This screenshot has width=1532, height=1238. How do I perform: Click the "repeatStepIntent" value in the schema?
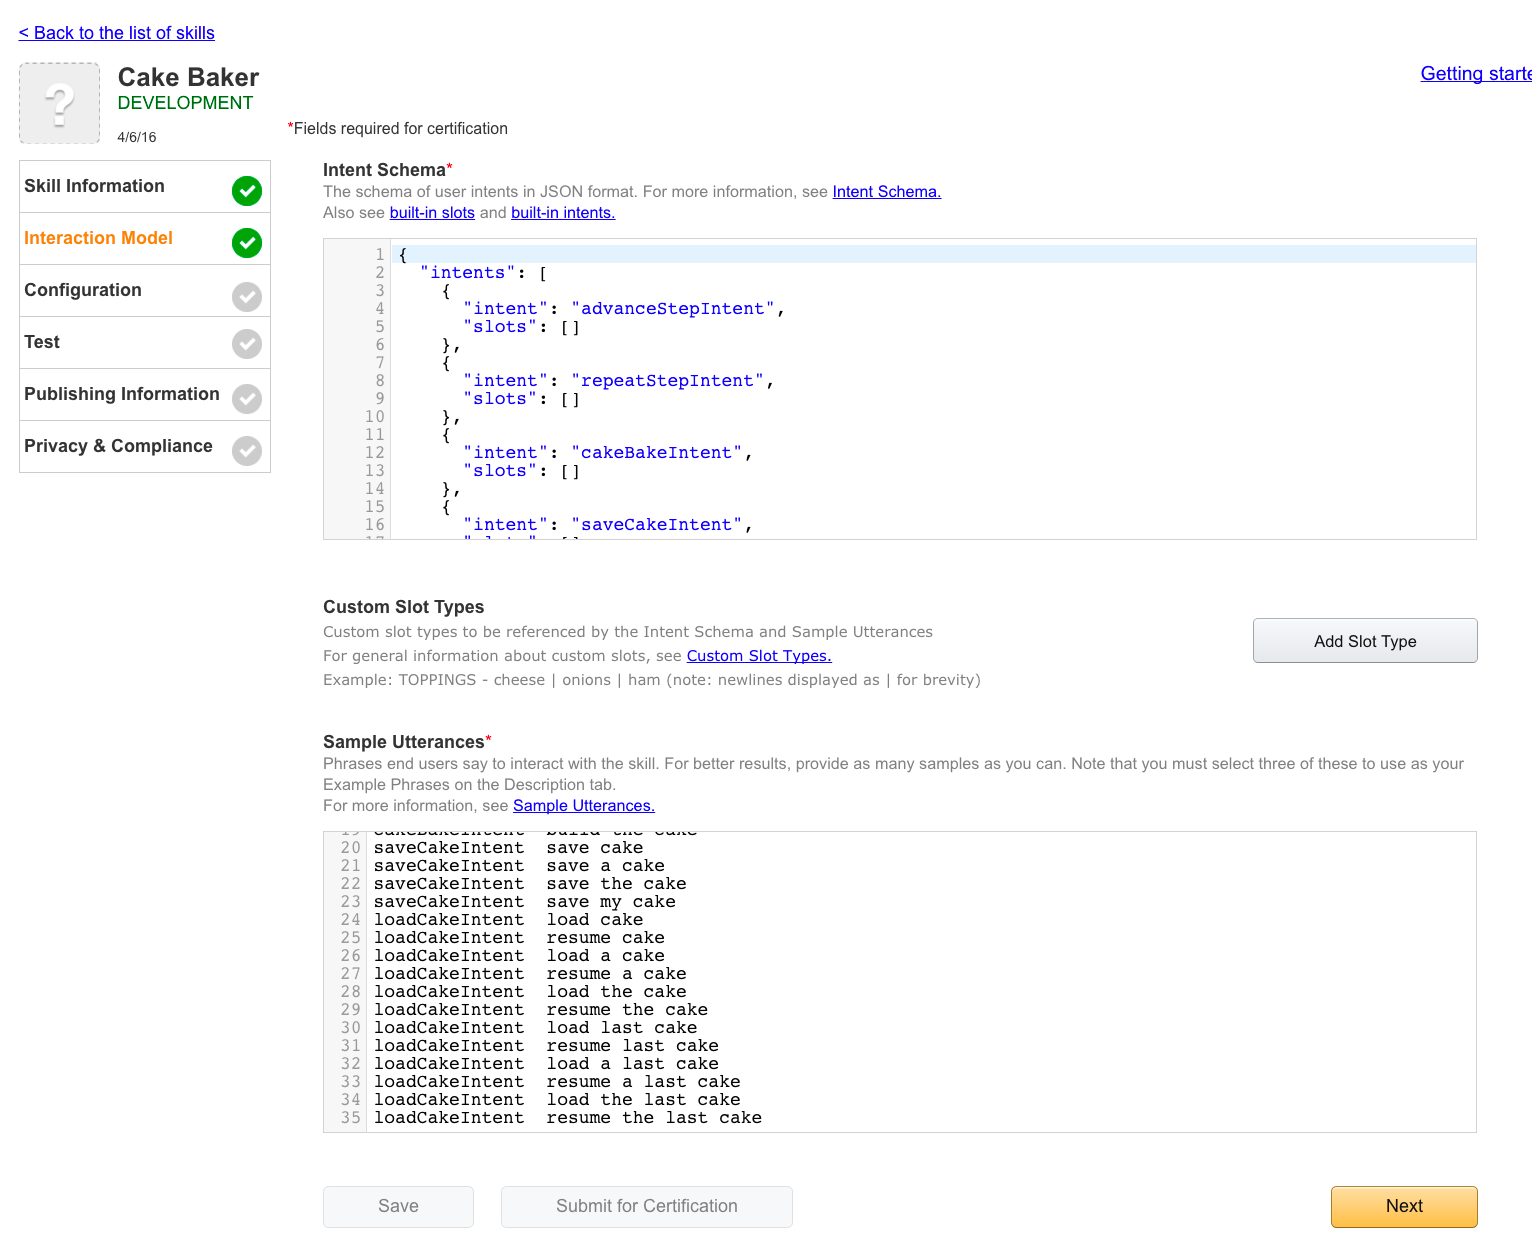coord(667,381)
